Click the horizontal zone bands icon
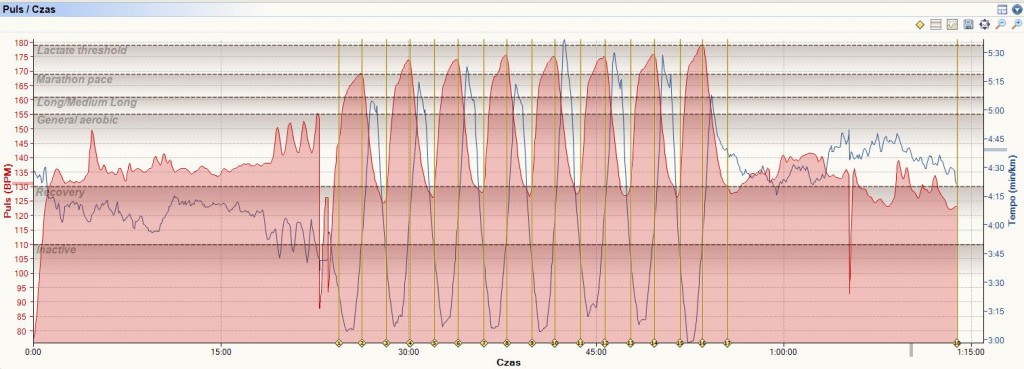 [935, 25]
